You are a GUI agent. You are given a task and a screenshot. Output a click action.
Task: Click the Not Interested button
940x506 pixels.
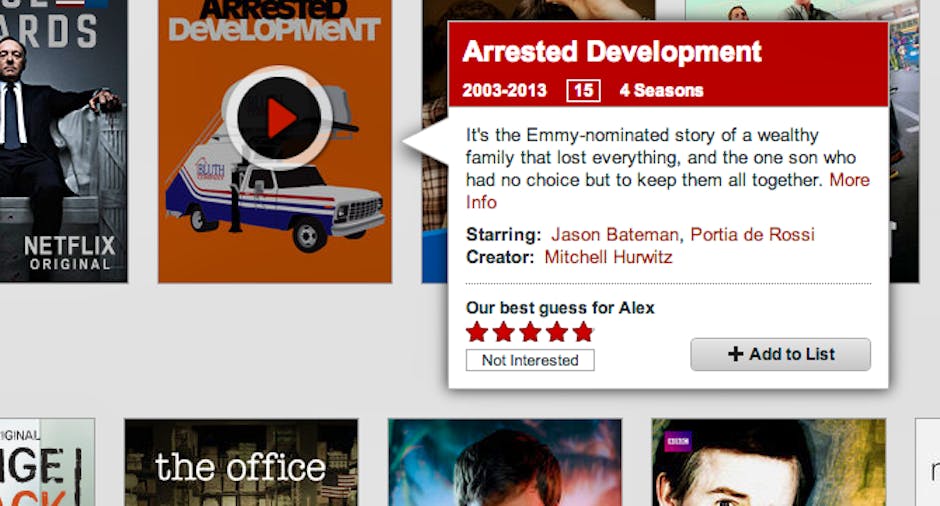click(530, 360)
